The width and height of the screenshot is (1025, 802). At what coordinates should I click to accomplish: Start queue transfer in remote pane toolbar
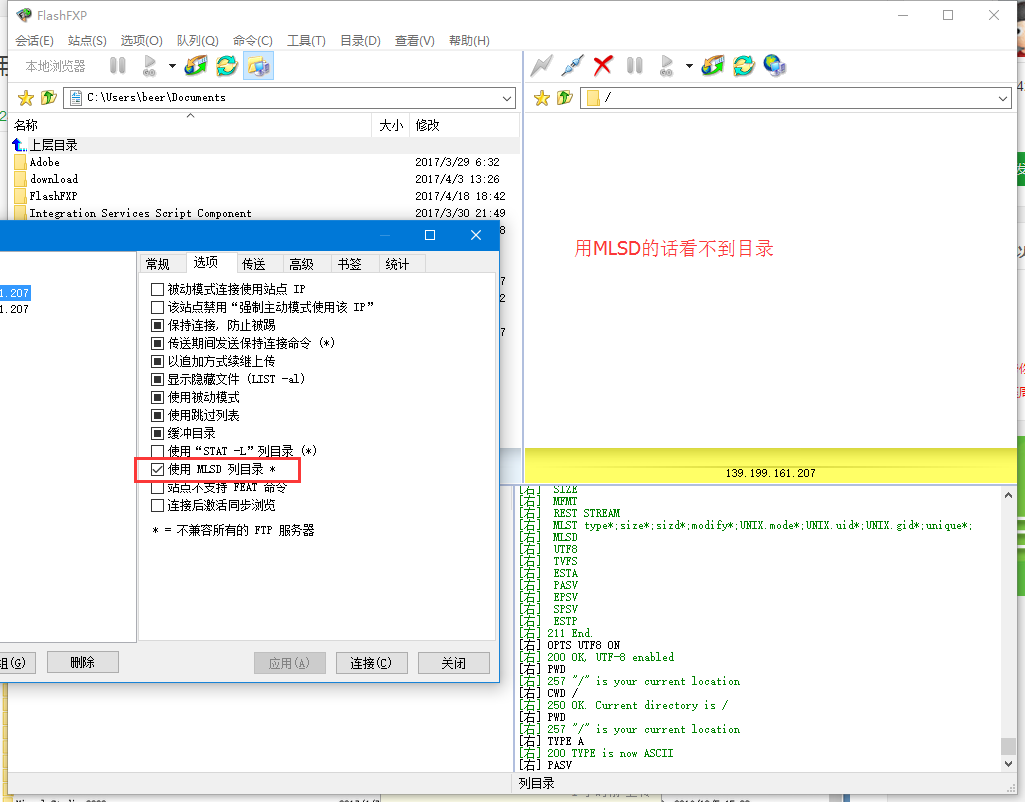667,65
